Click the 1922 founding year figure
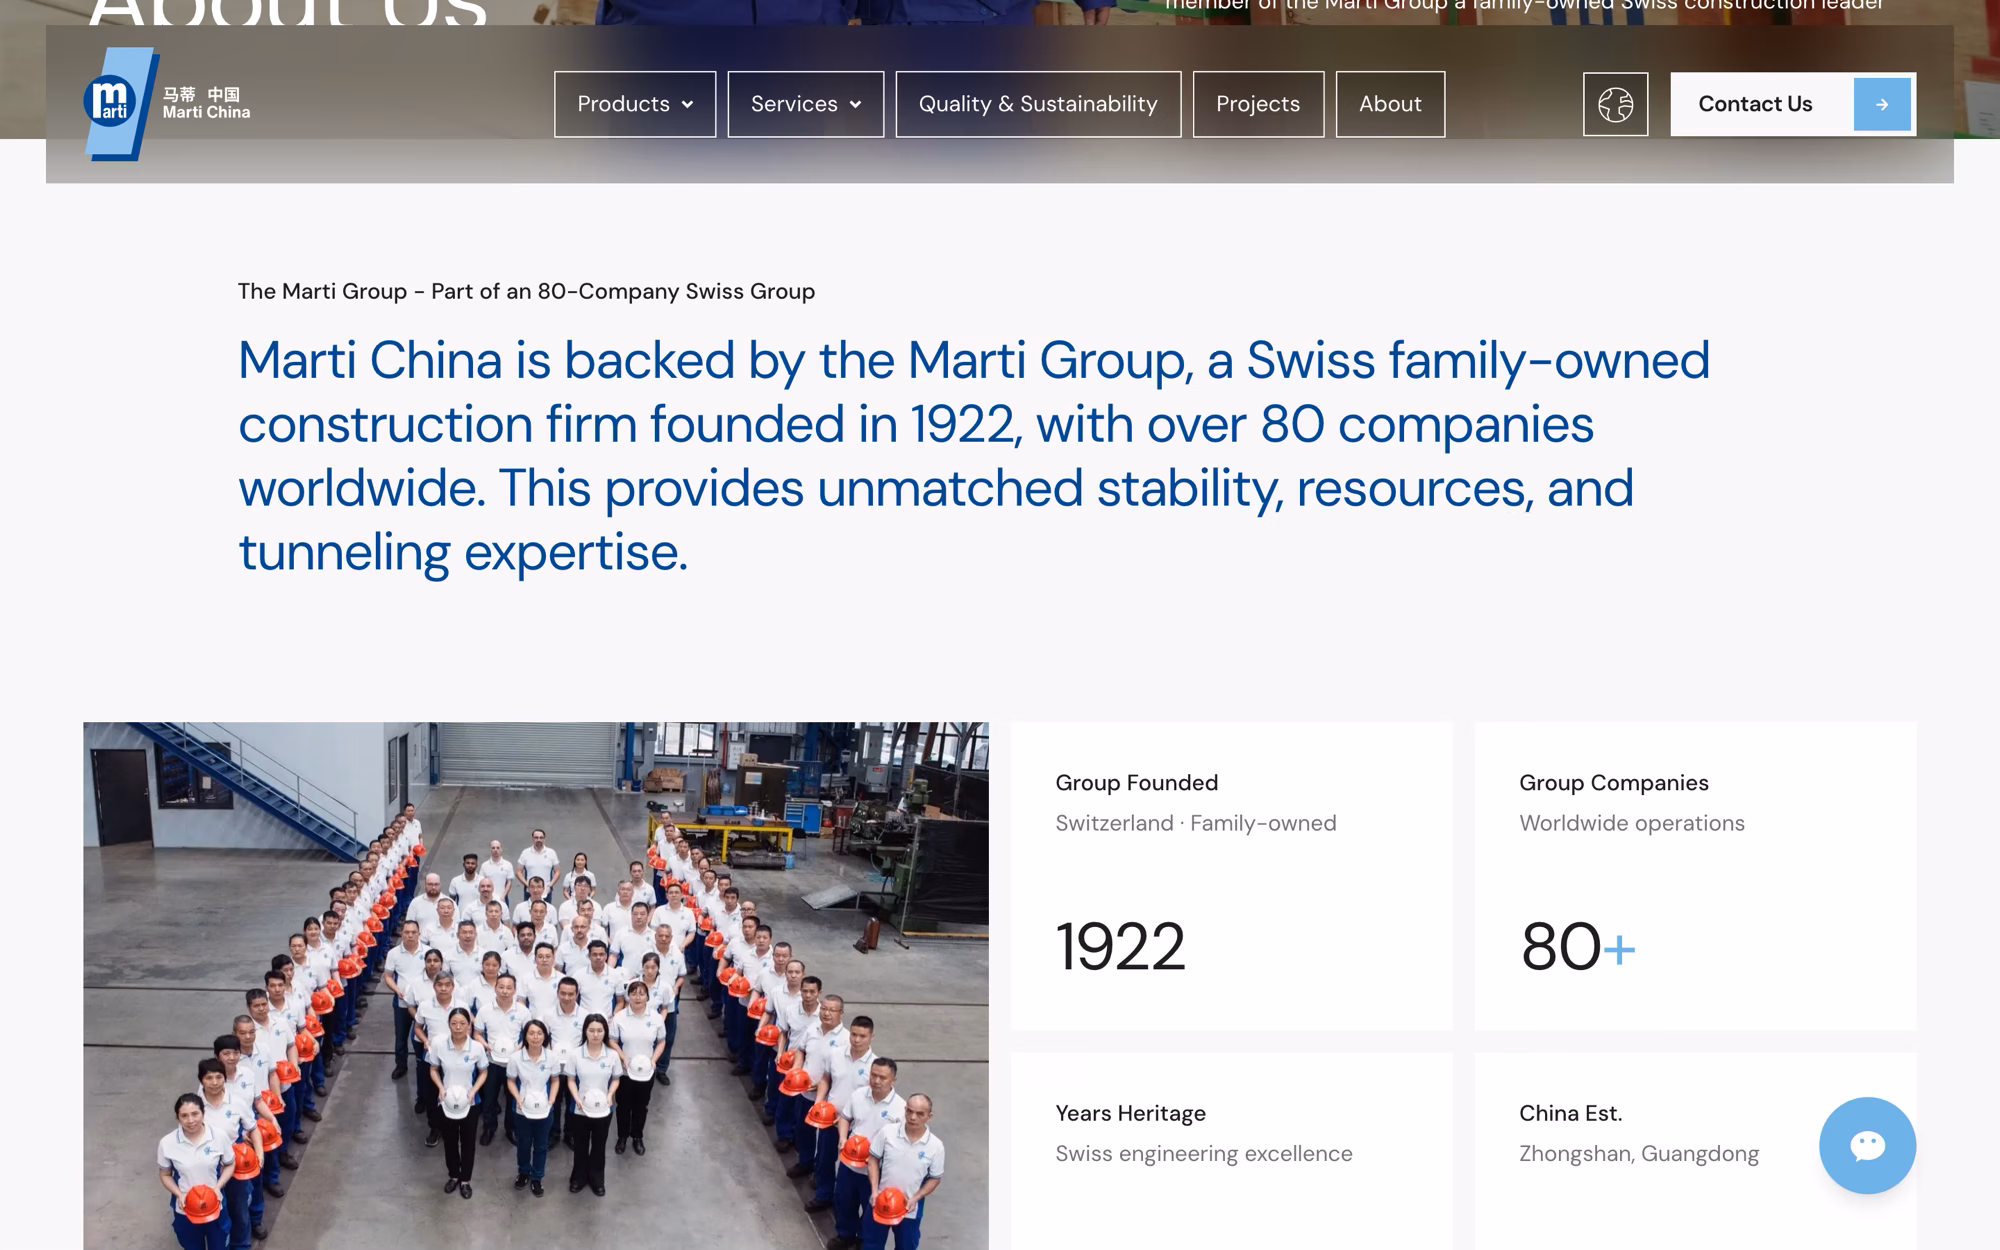The image size is (2000, 1250). click(1120, 946)
